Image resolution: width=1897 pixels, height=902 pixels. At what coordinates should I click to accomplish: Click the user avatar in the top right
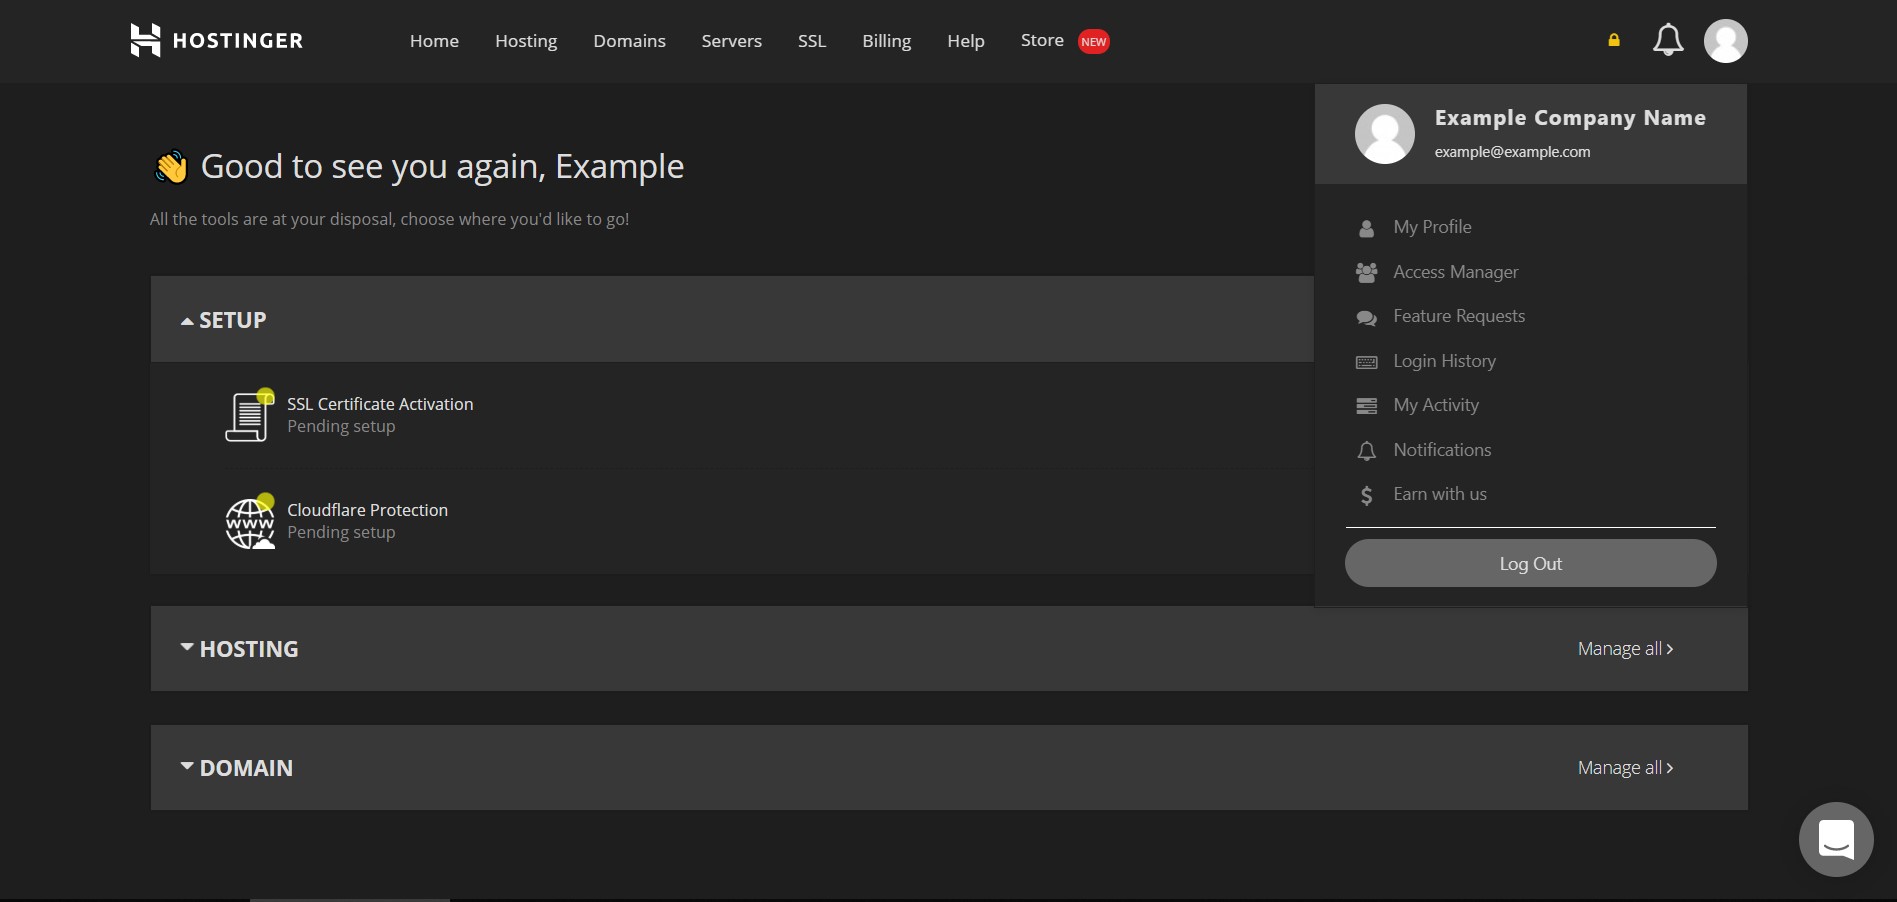tap(1725, 40)
